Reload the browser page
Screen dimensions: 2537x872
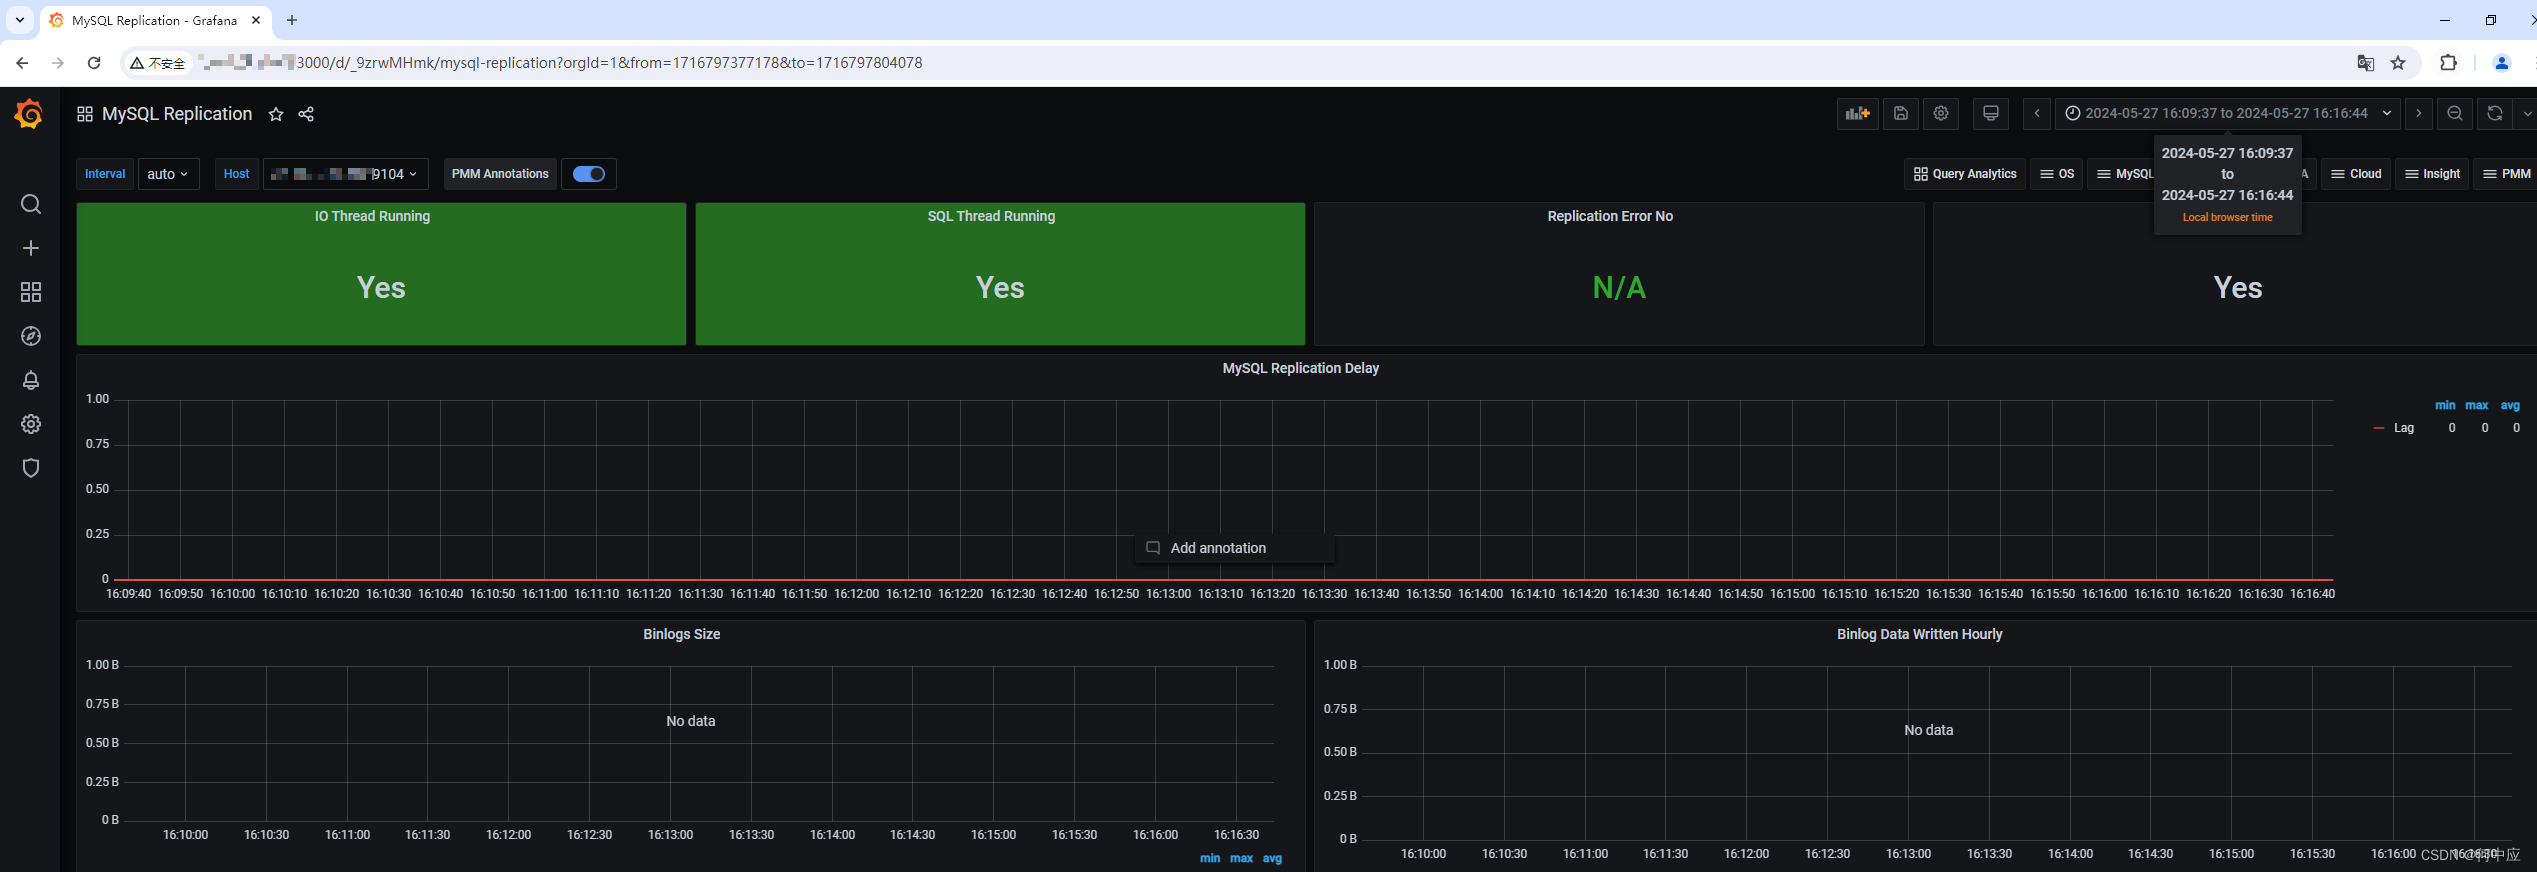(x=94, y=62)
